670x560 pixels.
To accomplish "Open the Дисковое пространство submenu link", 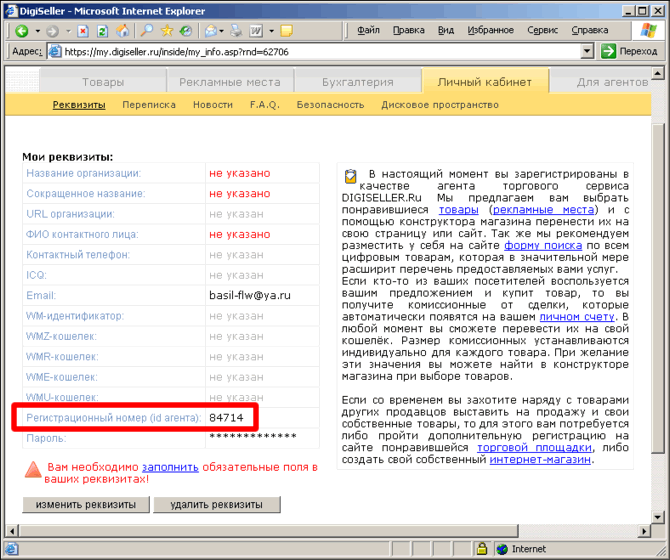I will pos(440,105).
